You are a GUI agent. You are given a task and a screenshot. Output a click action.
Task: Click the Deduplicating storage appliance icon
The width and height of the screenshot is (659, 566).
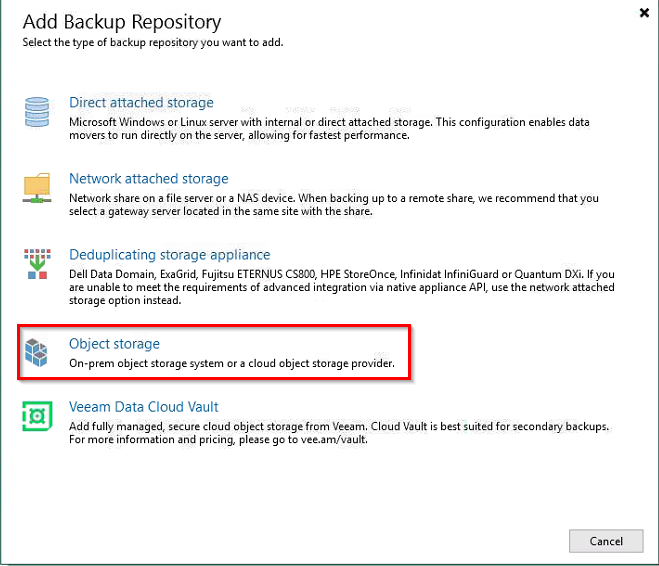(37, 264)
